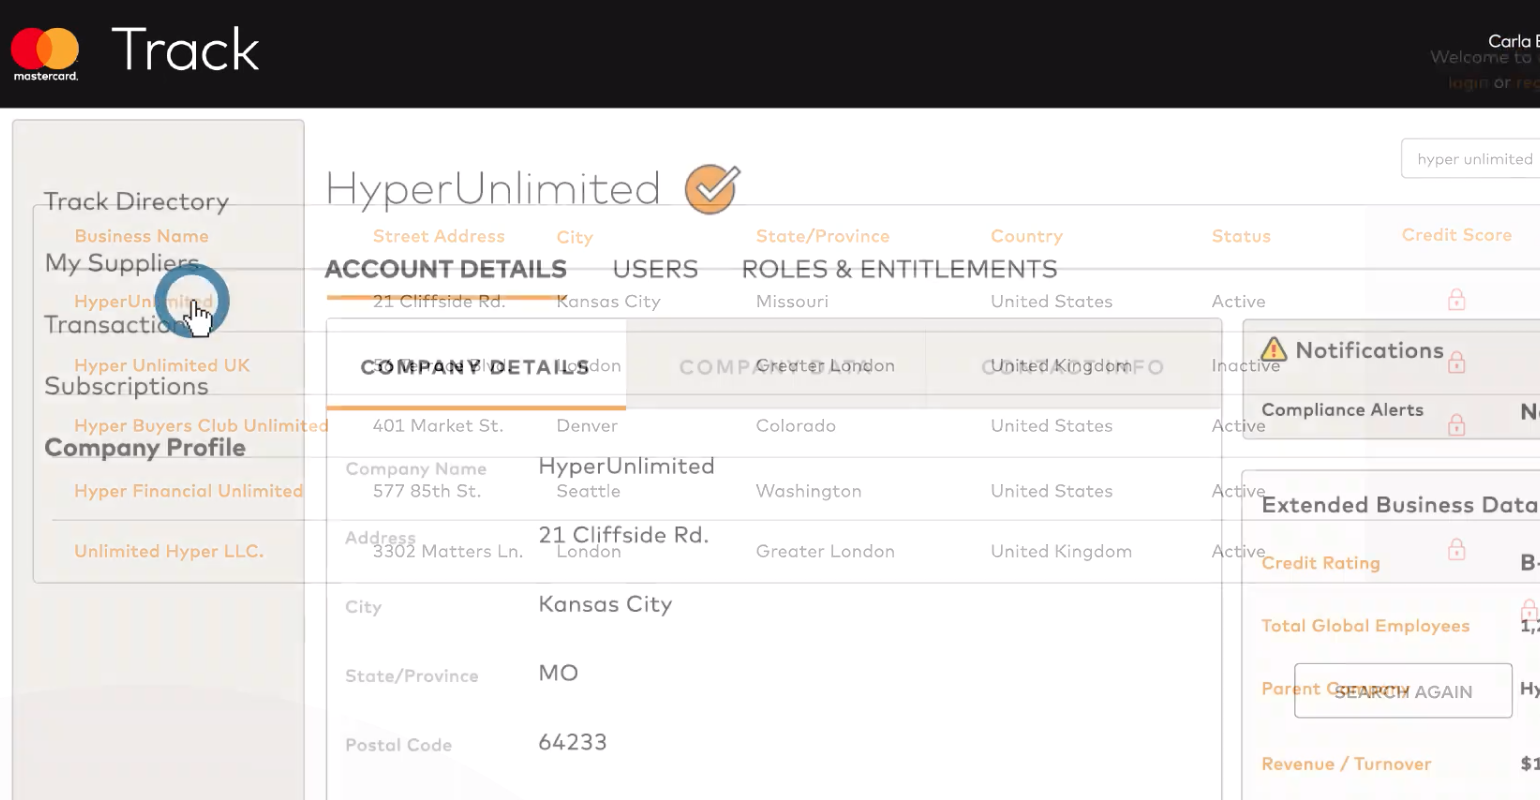This screenshot has height=800, width=1540.
Task: Click the warning triangle next to Notifications
Action: [x=1273, y=349]
